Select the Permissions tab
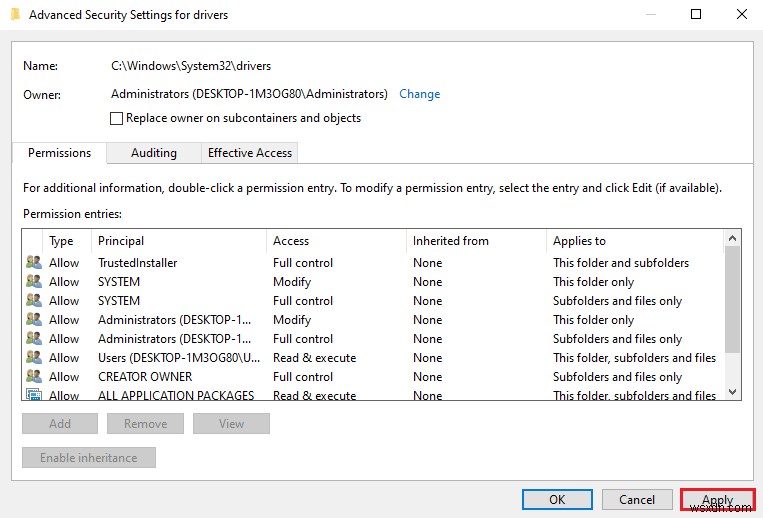 (59, 153)
